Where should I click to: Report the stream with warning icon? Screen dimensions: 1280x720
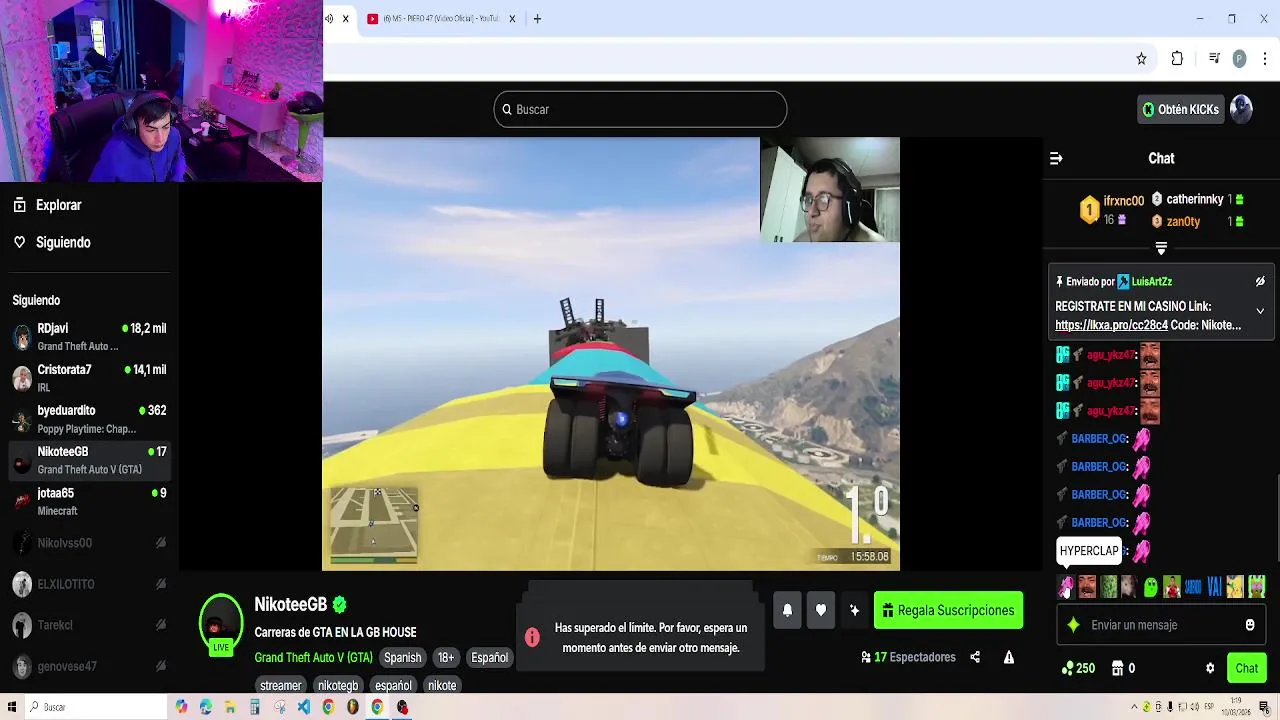(1009, 657)
